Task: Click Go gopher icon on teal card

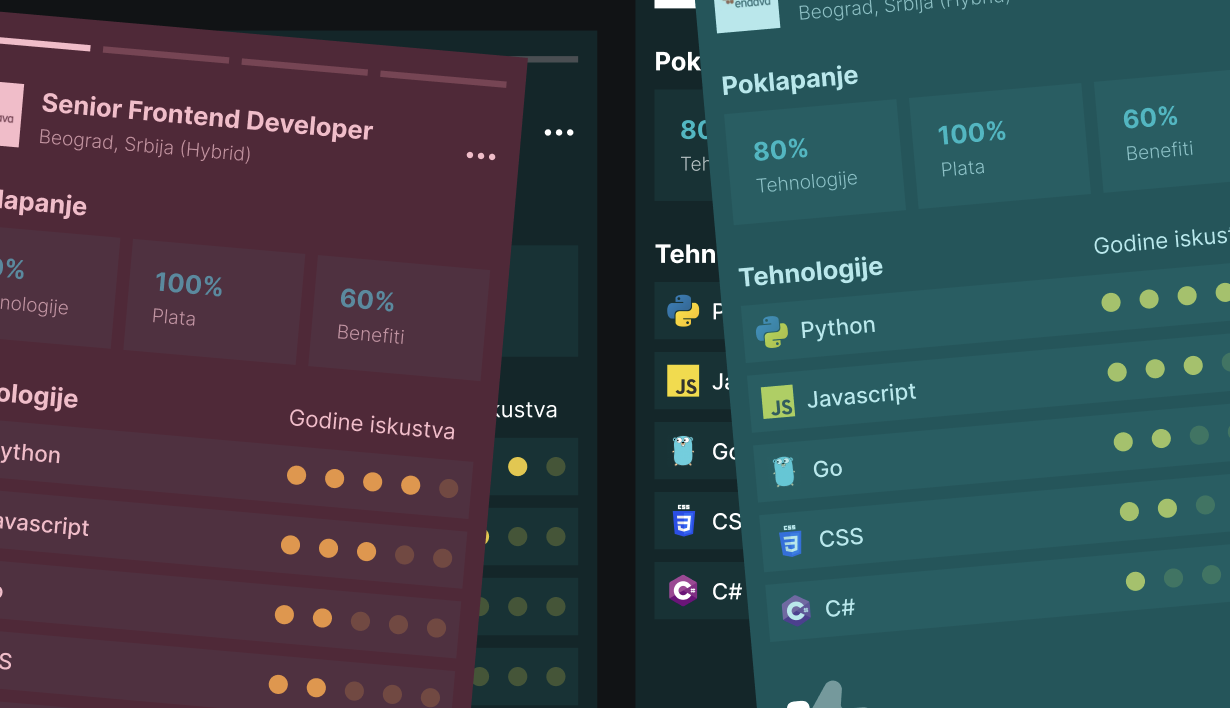Action: click(x=784, y=471)
